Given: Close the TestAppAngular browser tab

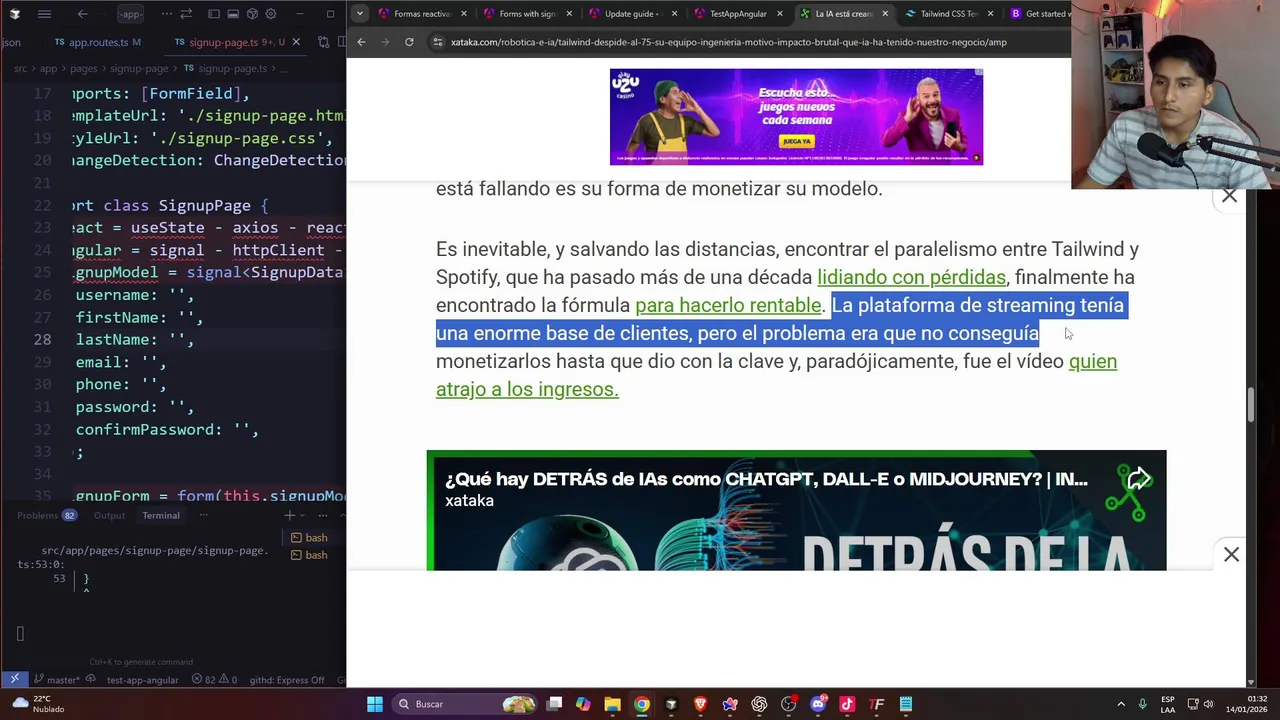Looking at the screenshot, I should coord(779,14).
